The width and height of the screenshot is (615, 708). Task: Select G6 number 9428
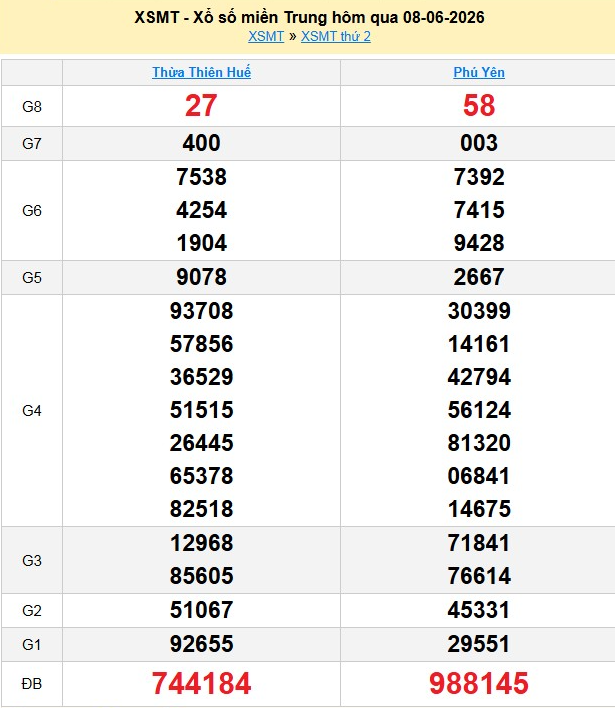tap(479, 243)
